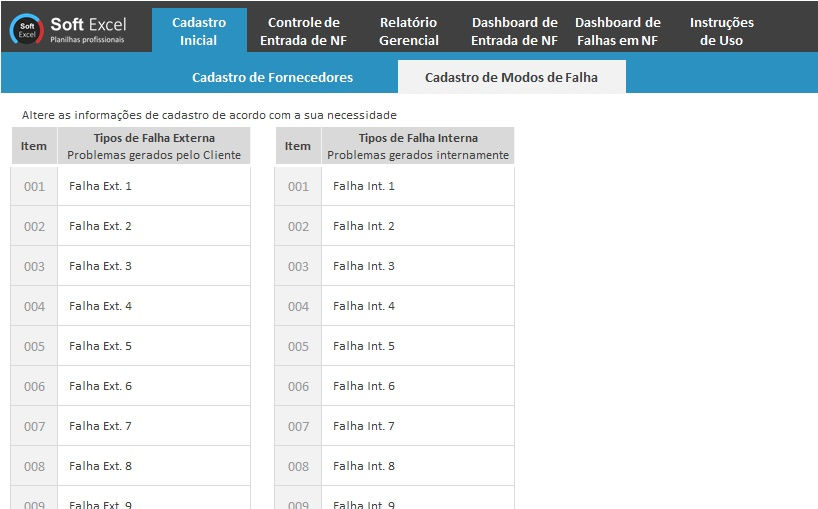Select the Falha Ext. 1 cell
The height and width of the screenshot is (509, 818).
(x=154, y=186)
